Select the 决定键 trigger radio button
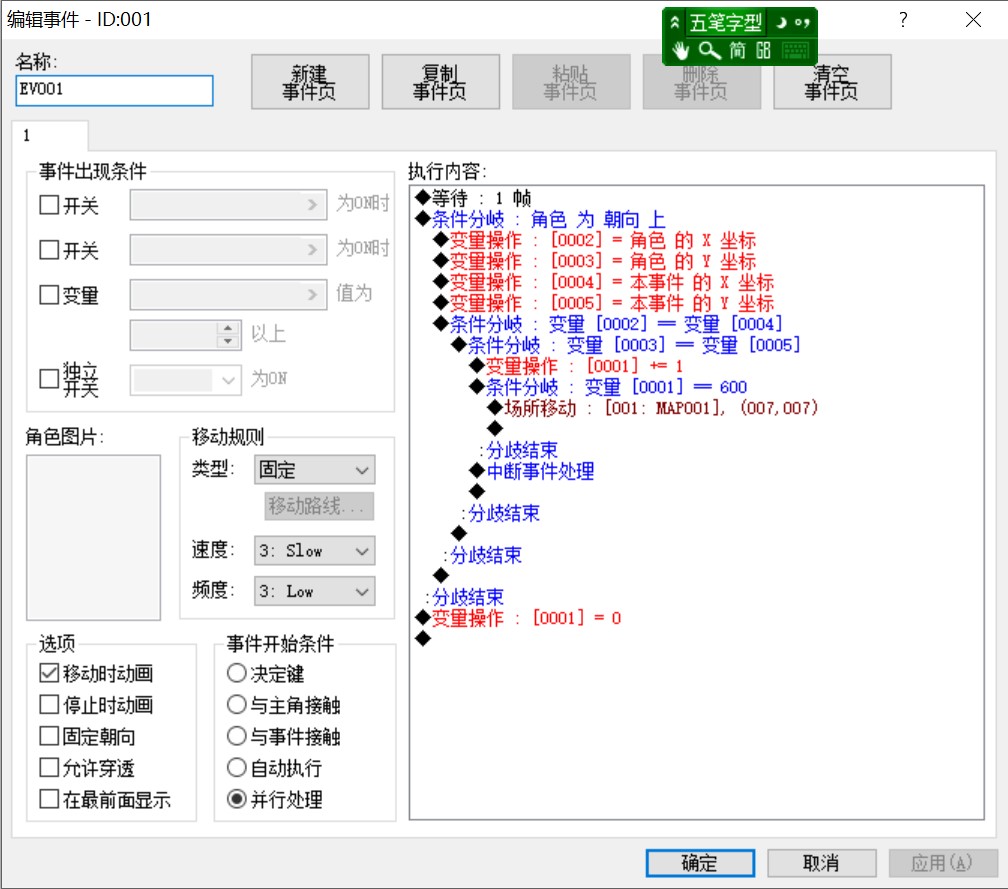Screen dimensions: 1008x889 pyautogui.click(x=237, y=673)
